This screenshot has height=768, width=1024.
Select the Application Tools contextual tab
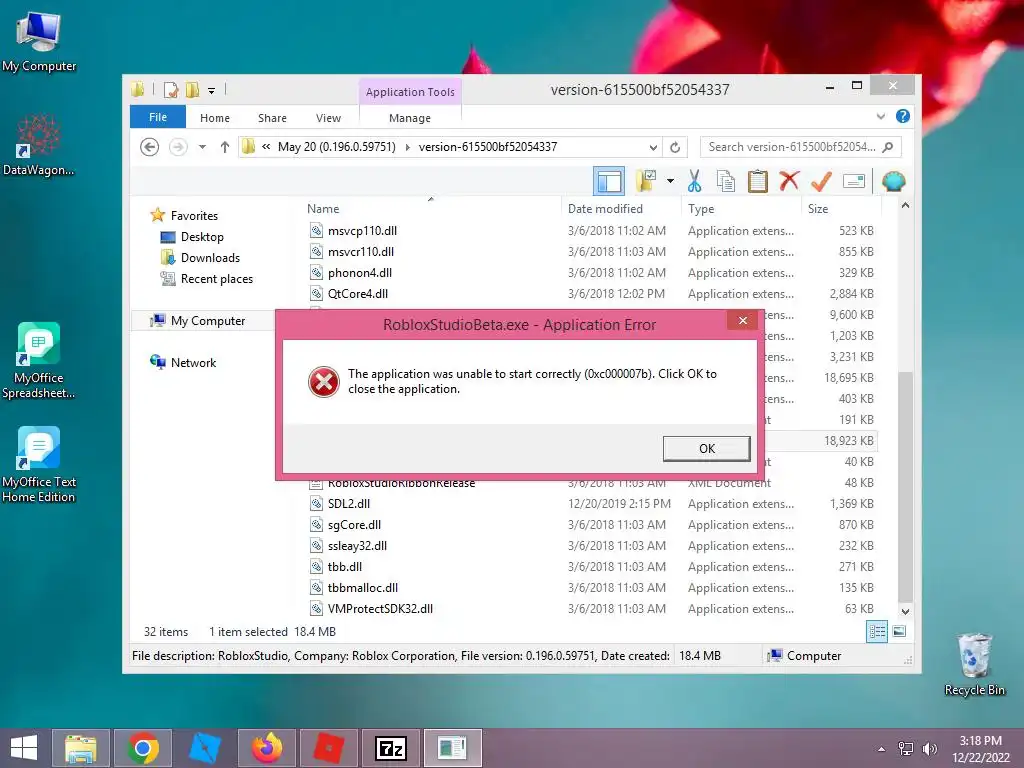point(410,92)
